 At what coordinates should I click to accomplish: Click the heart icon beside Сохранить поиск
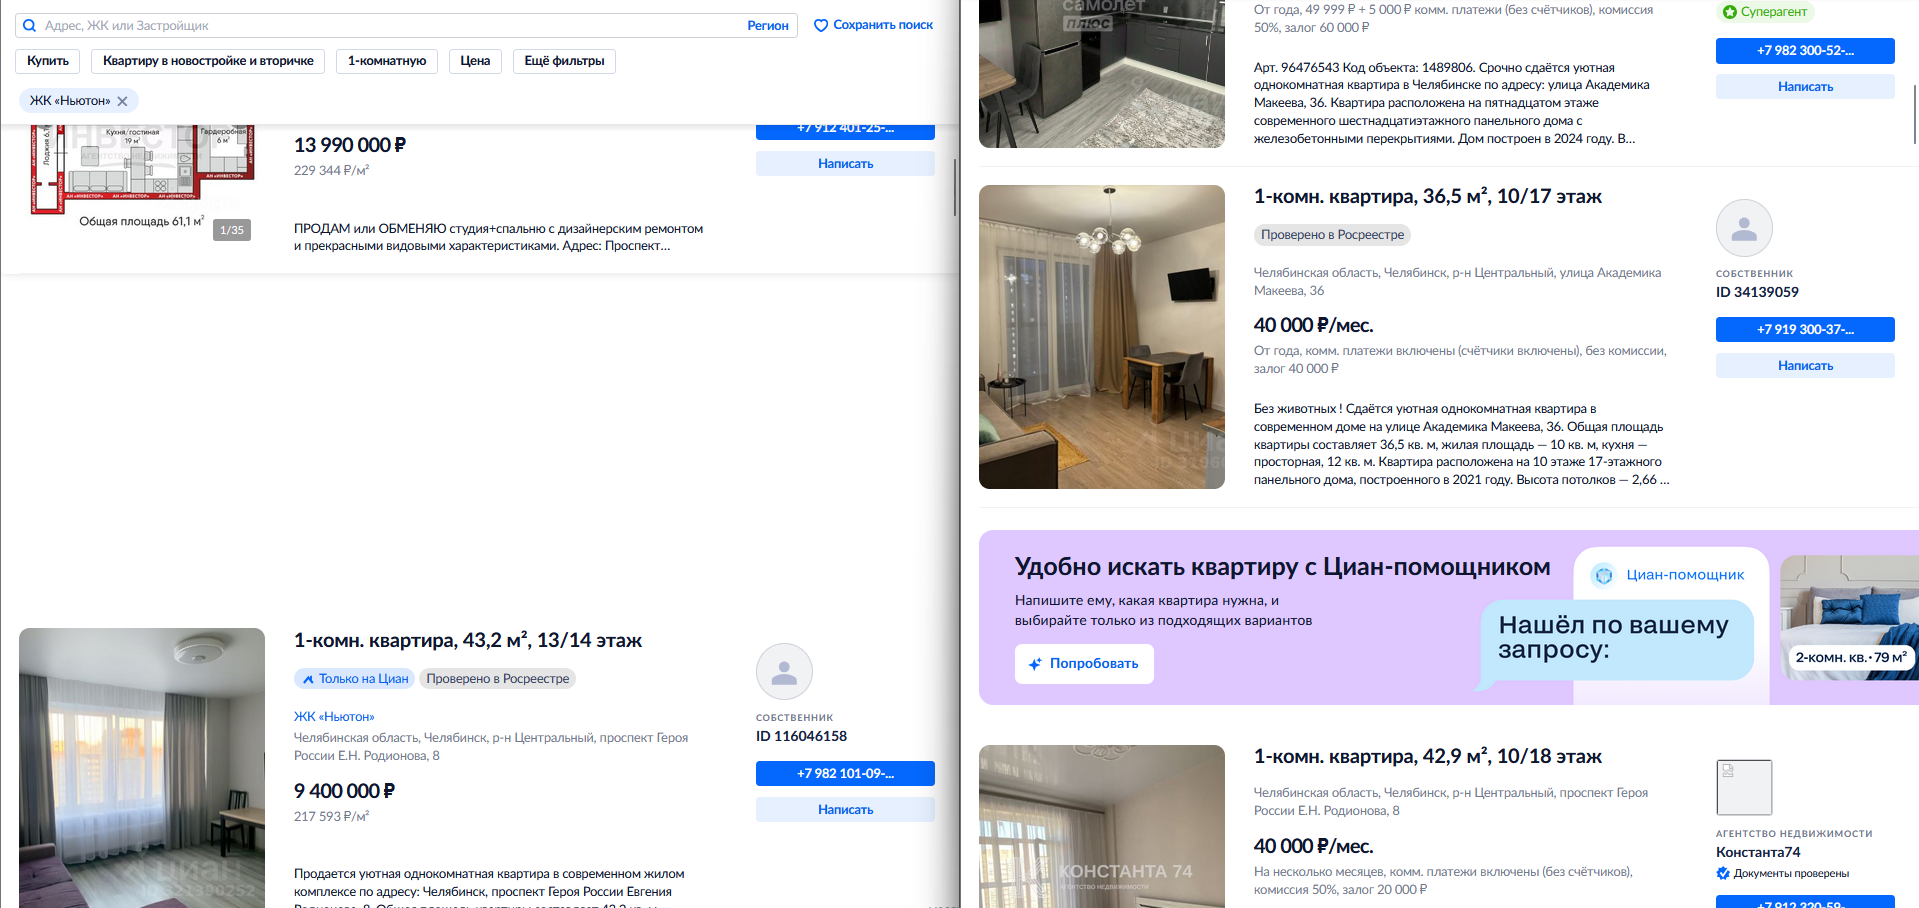(x=821, y=26)
